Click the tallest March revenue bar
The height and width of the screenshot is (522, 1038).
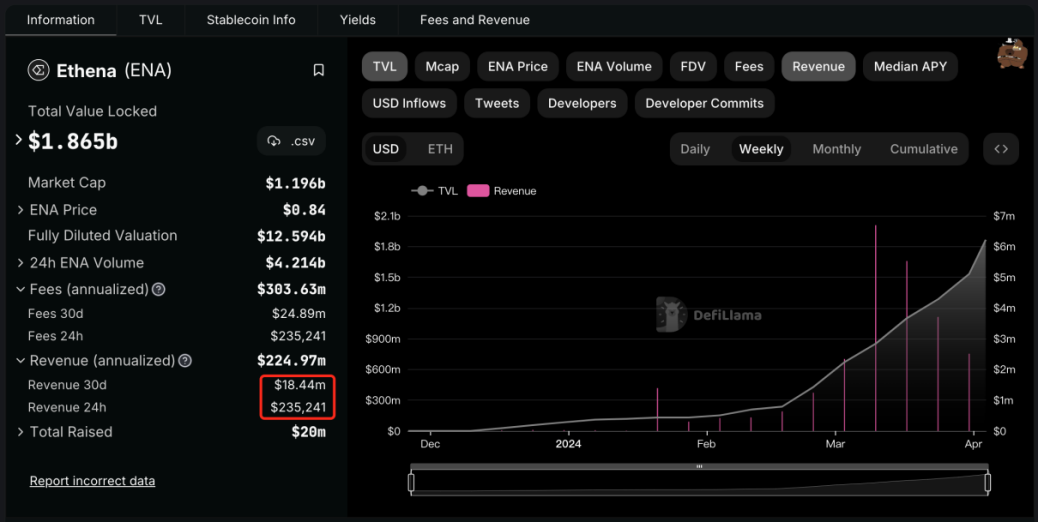tap(875, 328)
